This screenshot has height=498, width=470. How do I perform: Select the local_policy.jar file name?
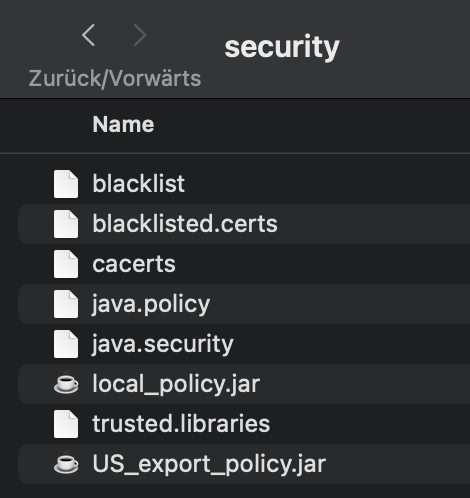[x=176, y=384]
